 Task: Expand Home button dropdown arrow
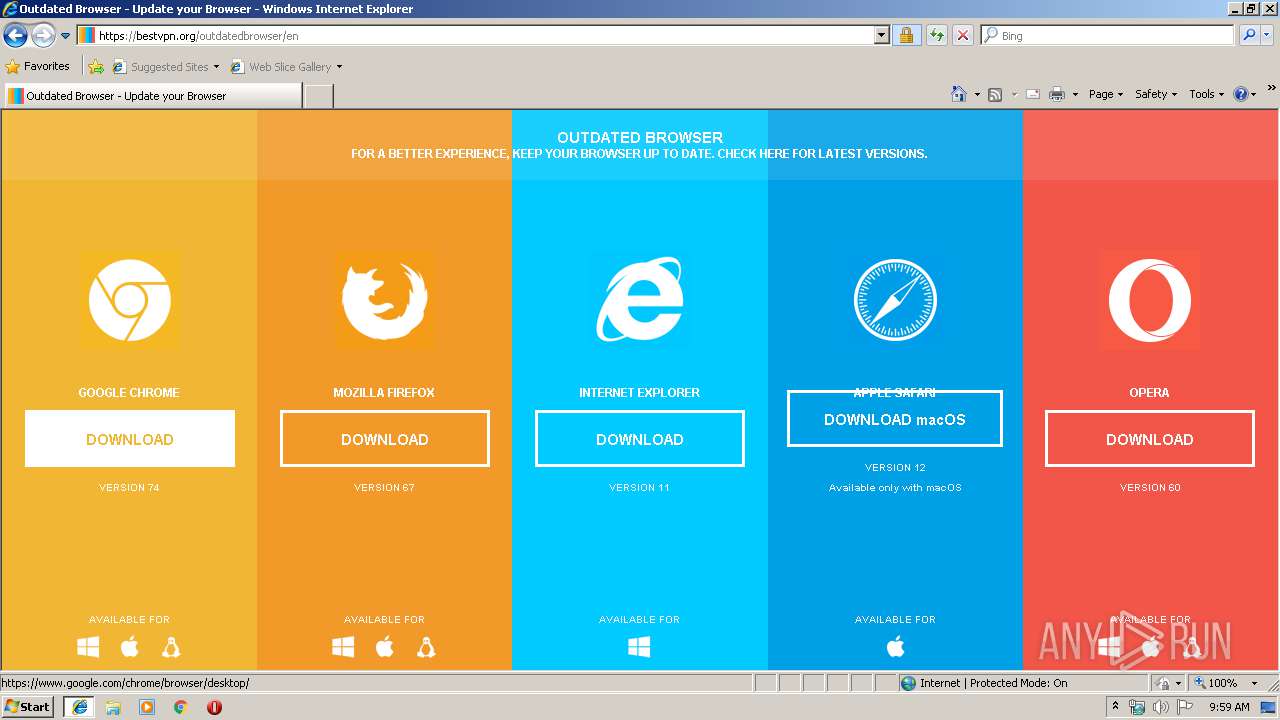[x=977, y=94]
